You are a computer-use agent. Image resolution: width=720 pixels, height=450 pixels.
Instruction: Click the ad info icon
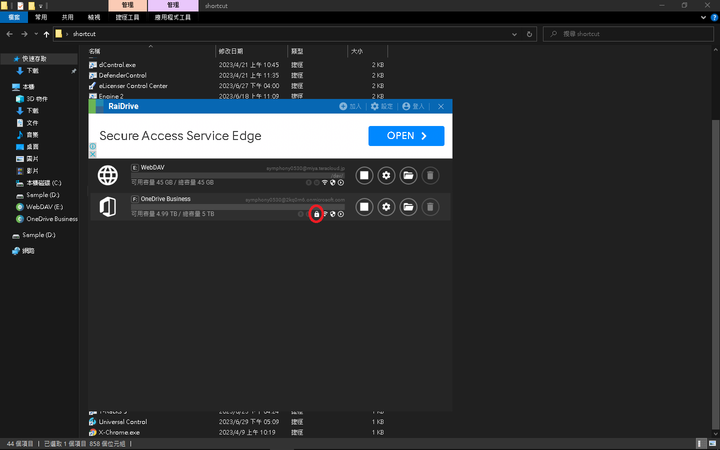pos(93,146)
